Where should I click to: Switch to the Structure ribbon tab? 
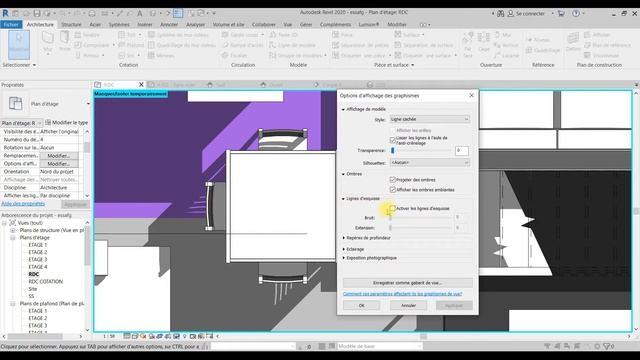click(71, 24)
